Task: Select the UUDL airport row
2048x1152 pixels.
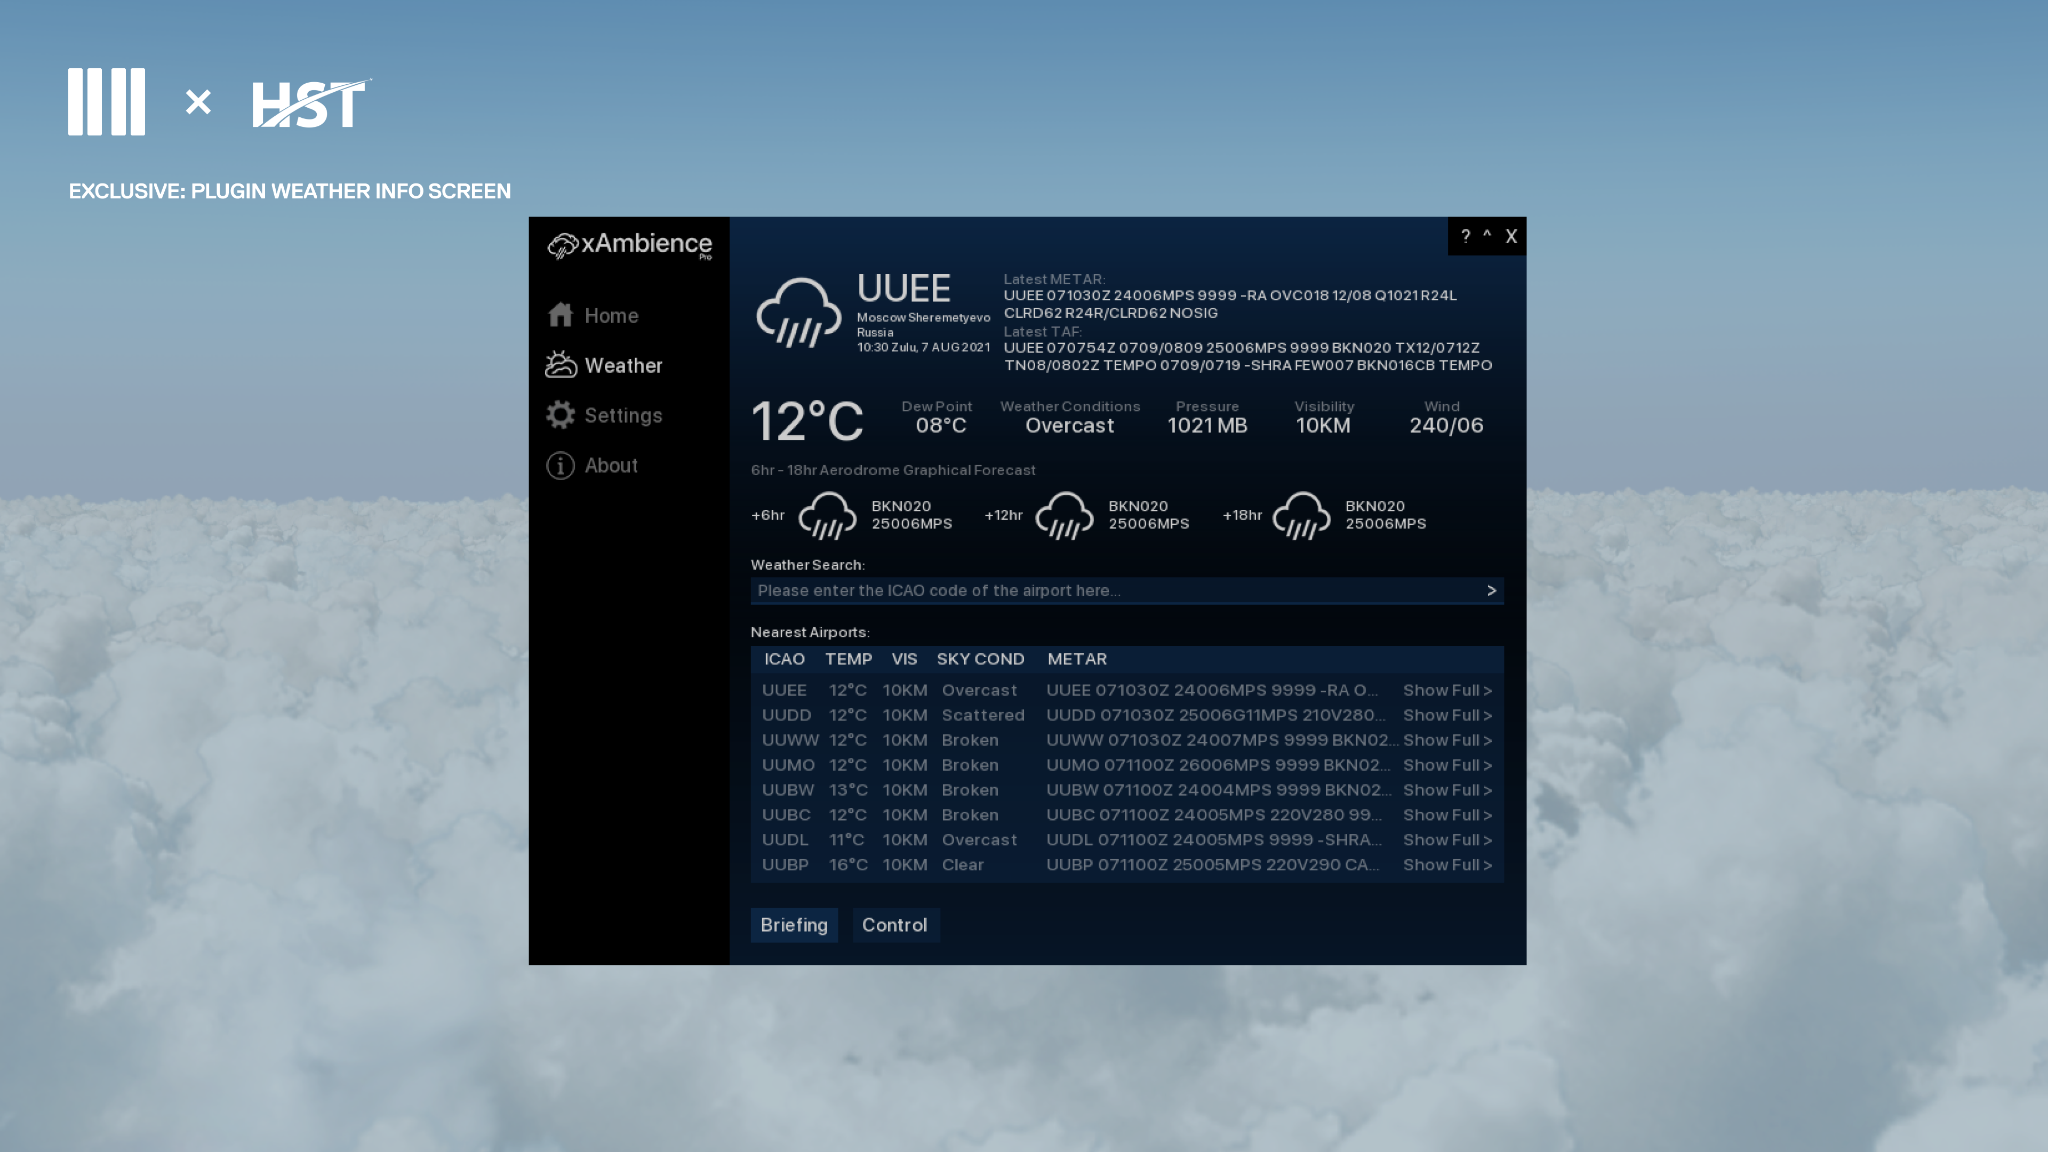Action: click(x=785, y=840)
